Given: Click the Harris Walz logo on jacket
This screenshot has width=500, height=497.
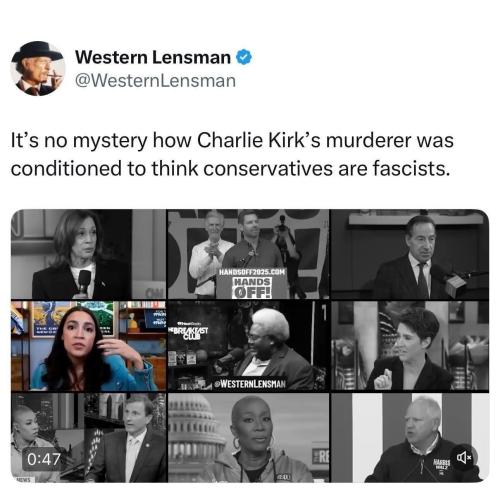Looking at the screenshot, I should coord(441,464).
